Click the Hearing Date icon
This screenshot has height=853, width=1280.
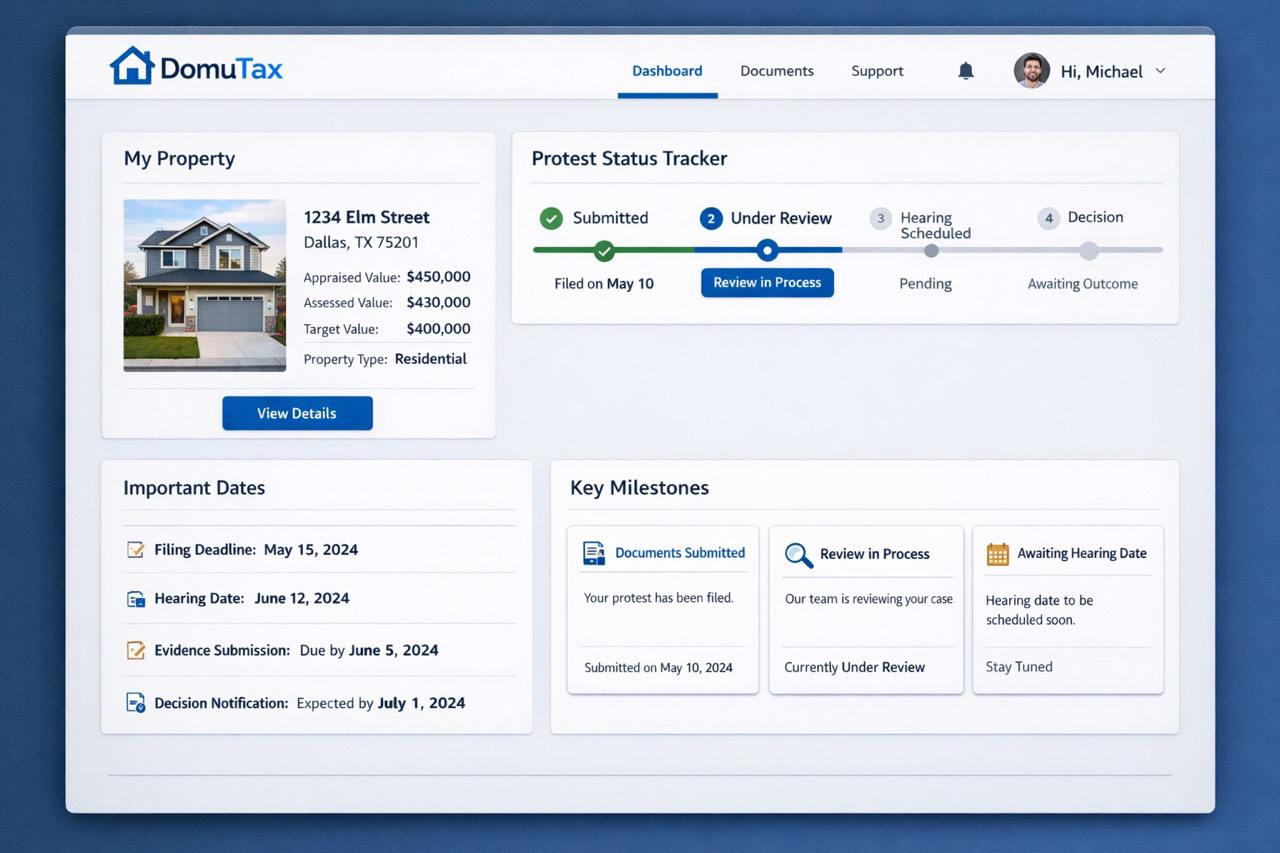point(135,599)
